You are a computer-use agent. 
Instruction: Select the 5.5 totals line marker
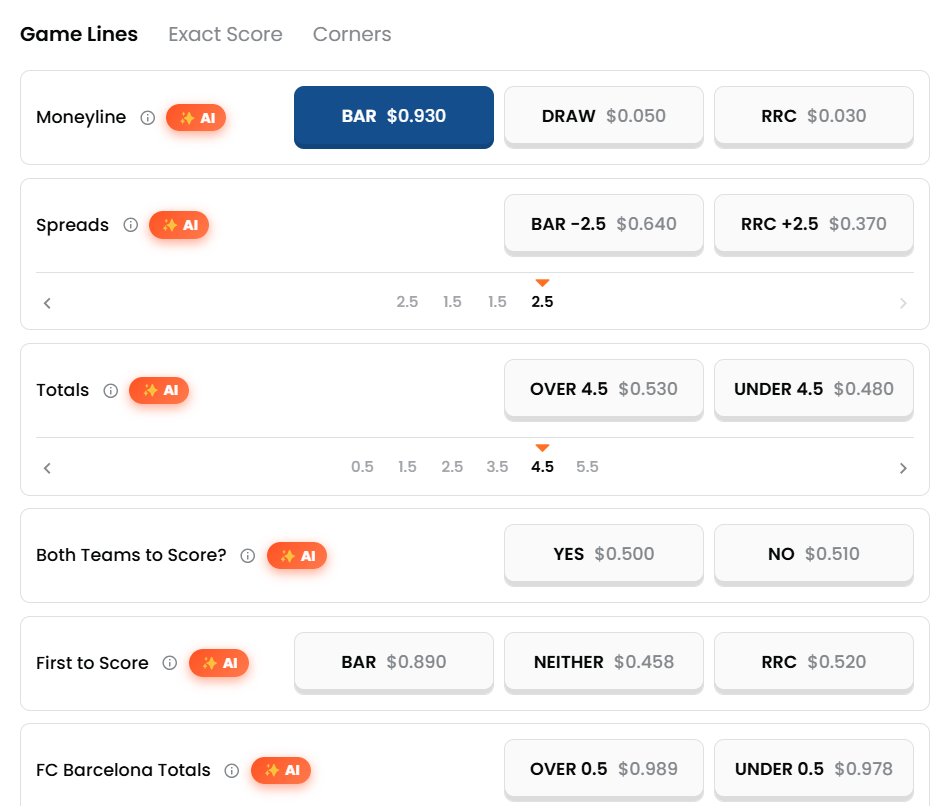[587, 467]
